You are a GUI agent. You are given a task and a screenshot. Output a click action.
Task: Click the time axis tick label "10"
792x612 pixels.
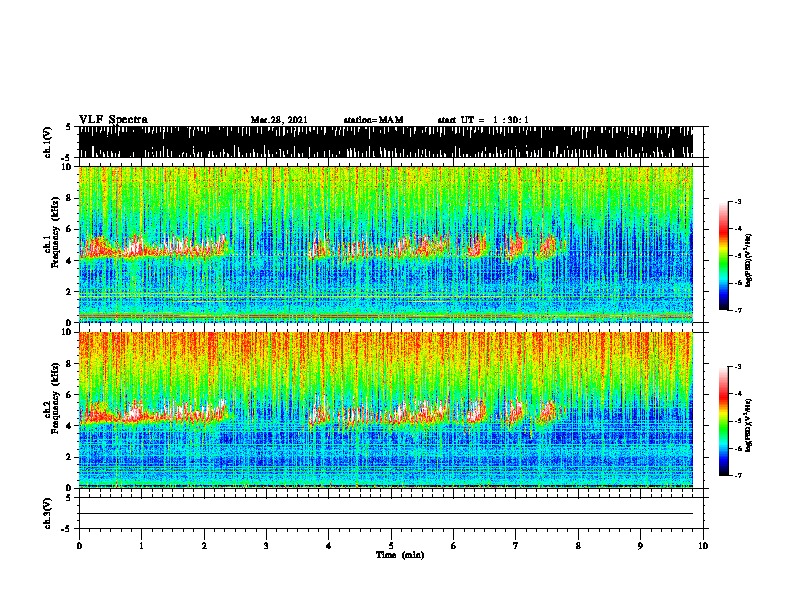tap(703, 545)
